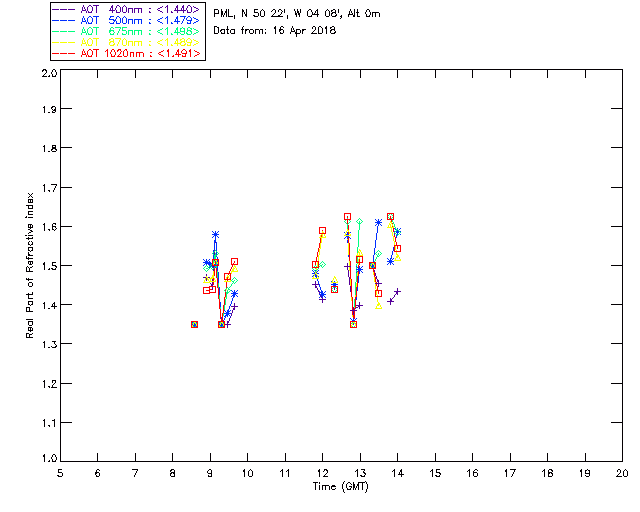This screenshot has height=512, width=640.
Task: Click the 2.0 y-axis label
Action: 49,73
